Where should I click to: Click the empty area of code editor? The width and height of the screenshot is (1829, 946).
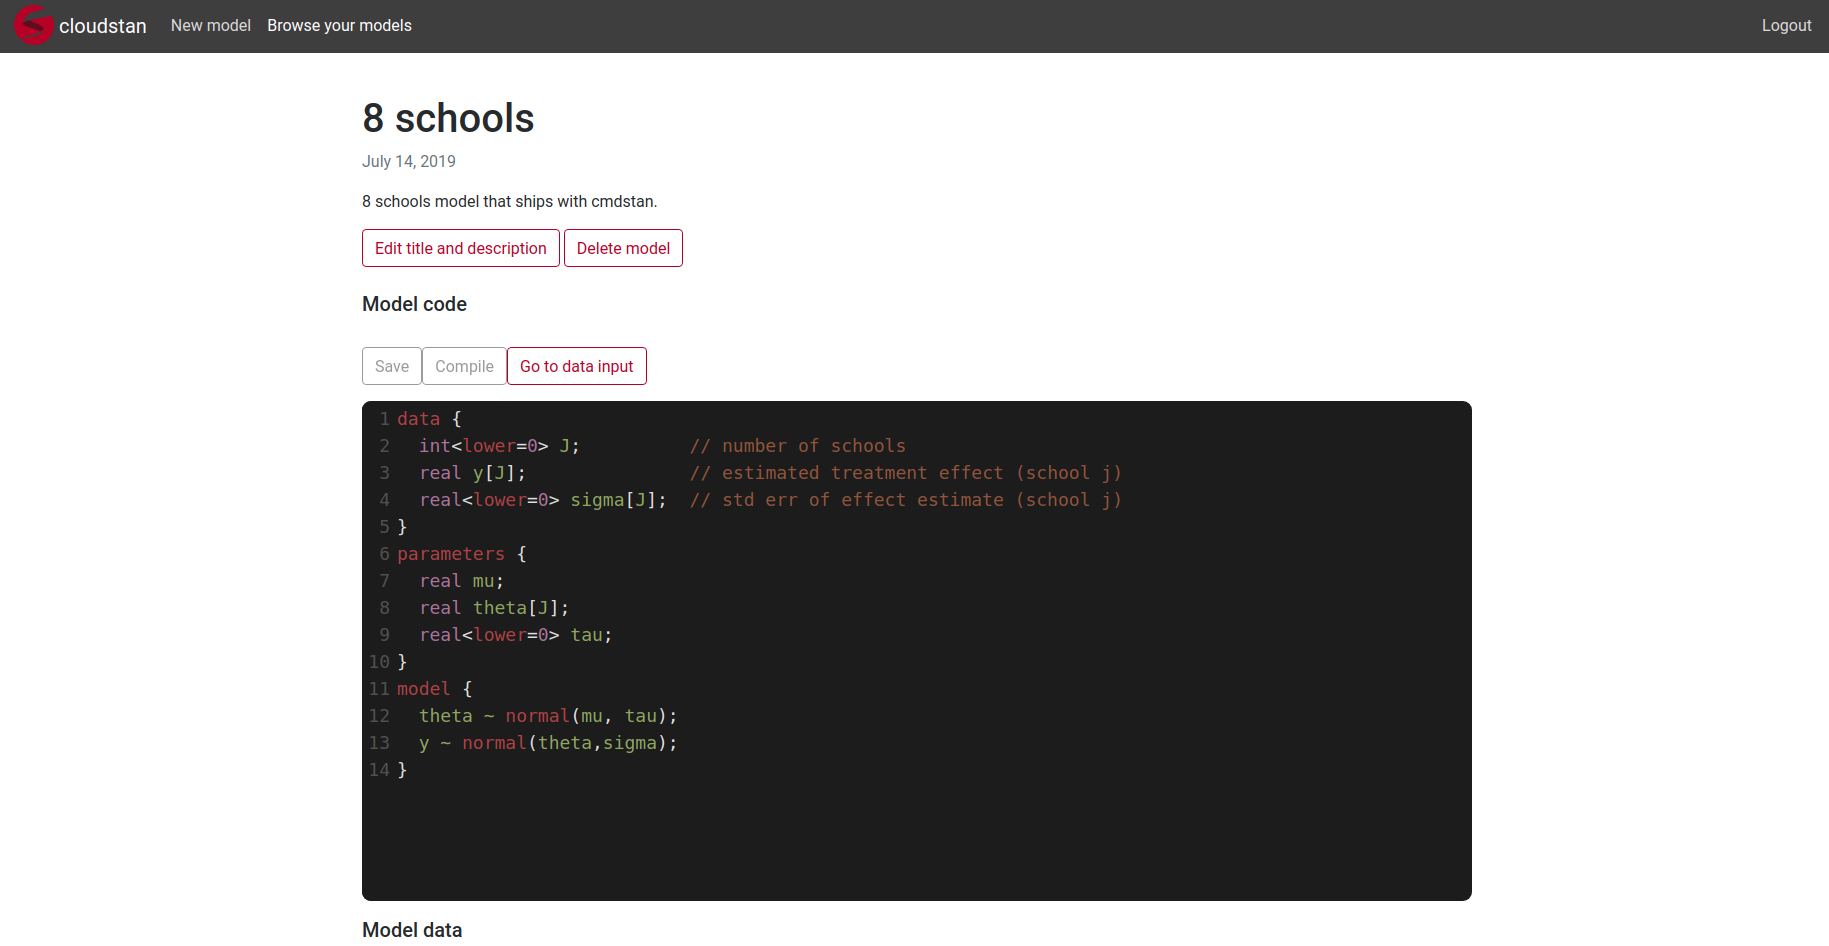[x=916, y=840]
